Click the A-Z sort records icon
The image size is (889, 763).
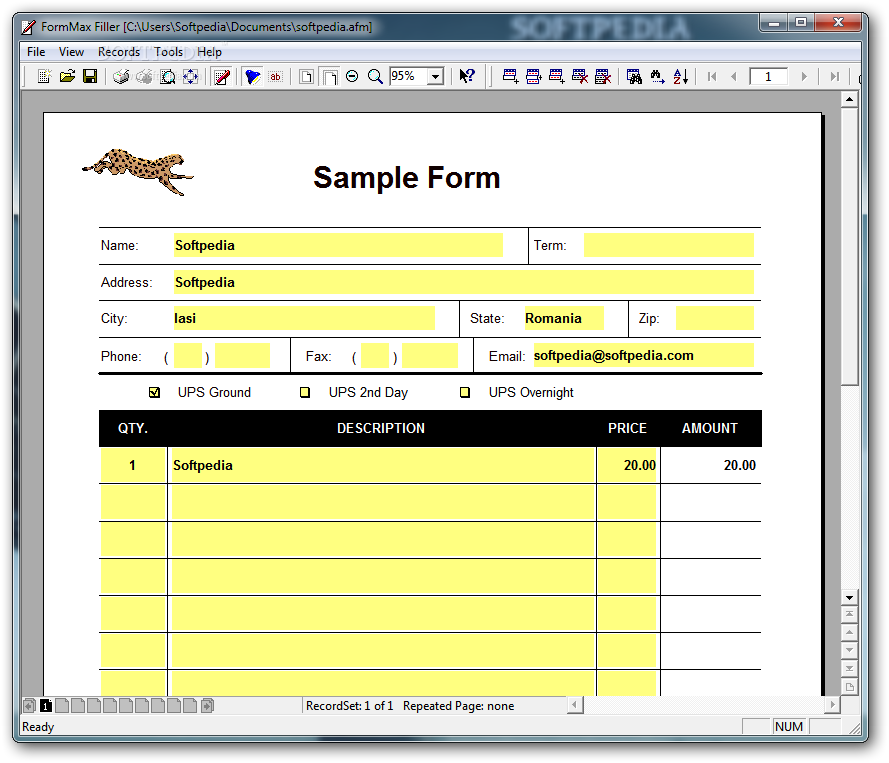coord(680,76)
